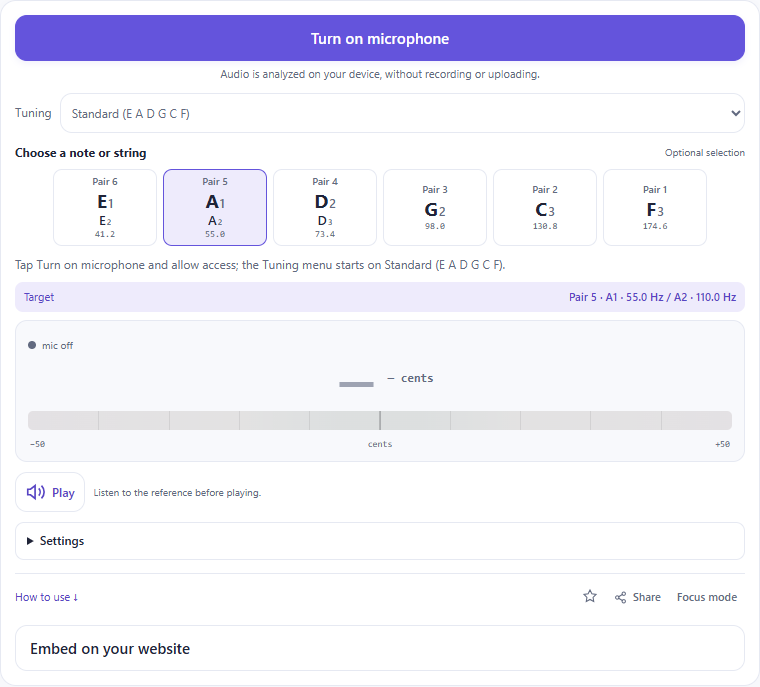Select the Pair 2 C3 string card
Viewport: 760px width, 687px height.
tap(545, 208)
